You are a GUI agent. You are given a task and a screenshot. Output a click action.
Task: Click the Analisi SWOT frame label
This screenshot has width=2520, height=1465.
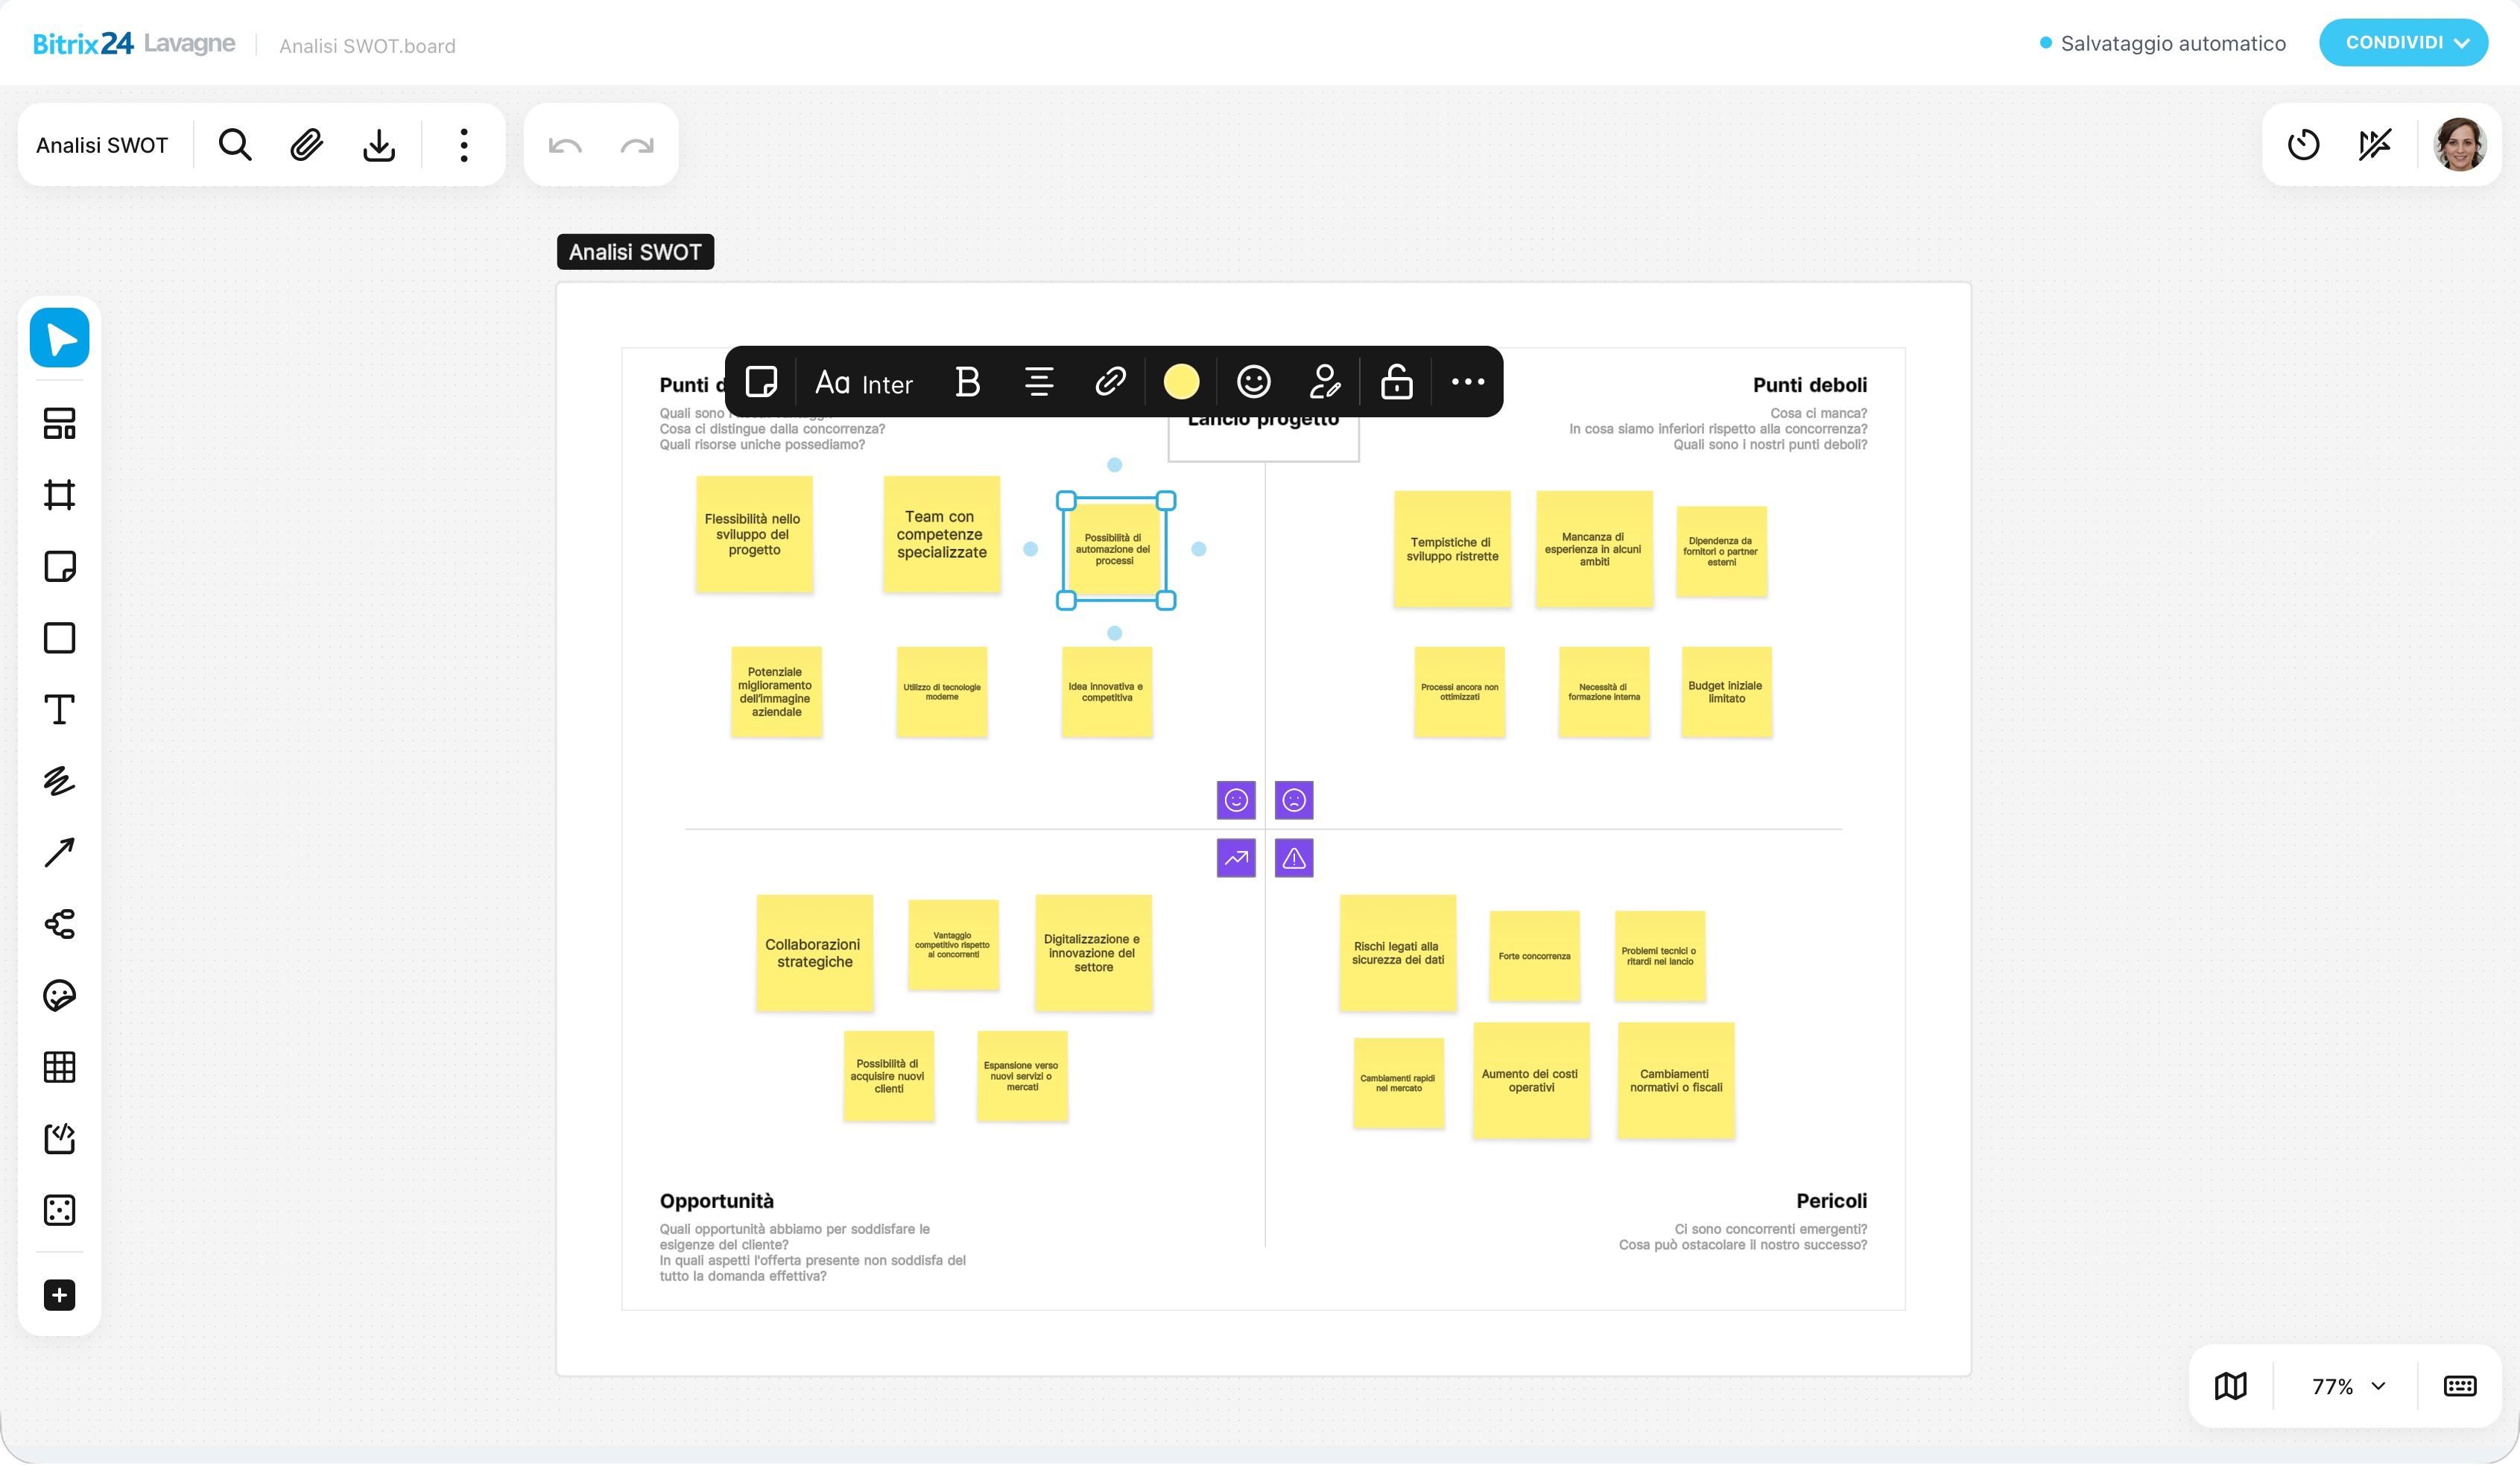coord(635,252)
